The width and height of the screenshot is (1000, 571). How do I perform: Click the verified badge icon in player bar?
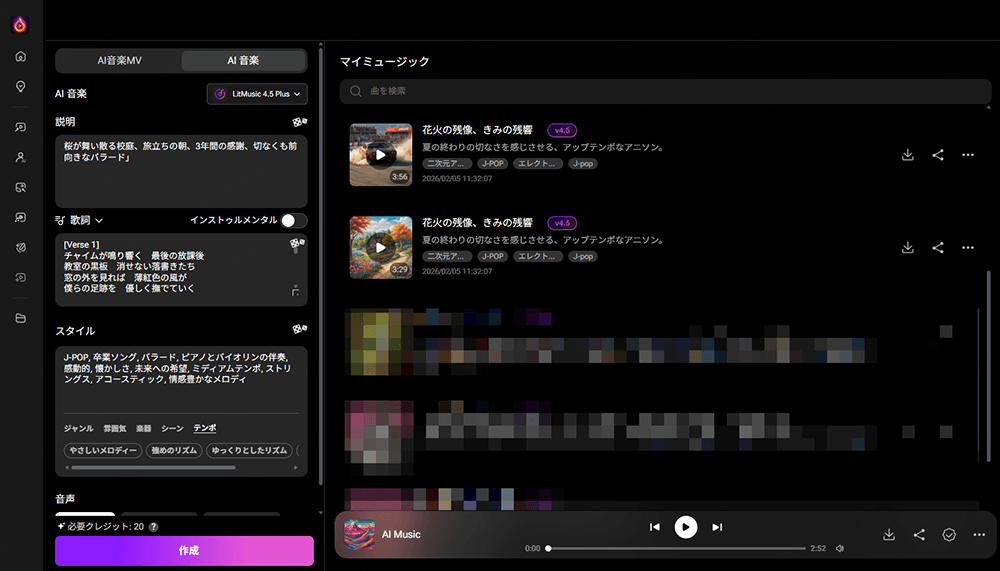[949, 535]
